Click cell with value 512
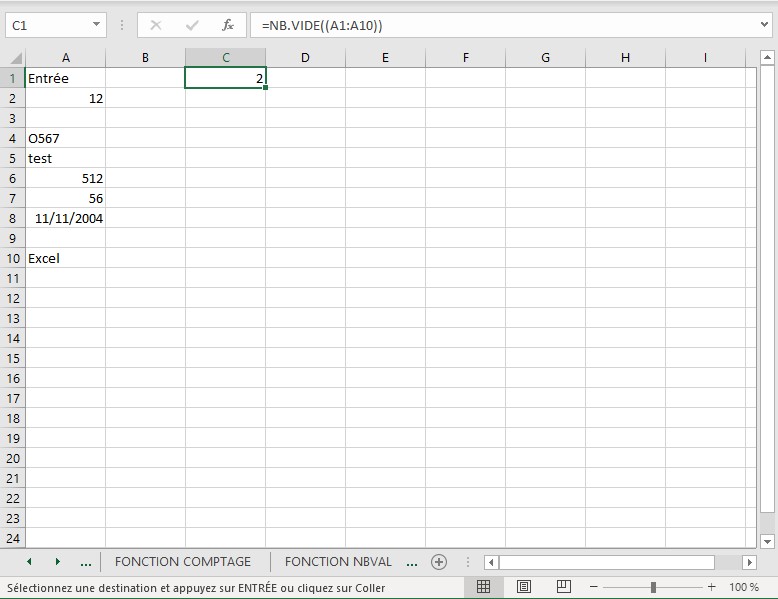Image resolution: width=778 pixels, height=599 pixels. click(65, 179)
